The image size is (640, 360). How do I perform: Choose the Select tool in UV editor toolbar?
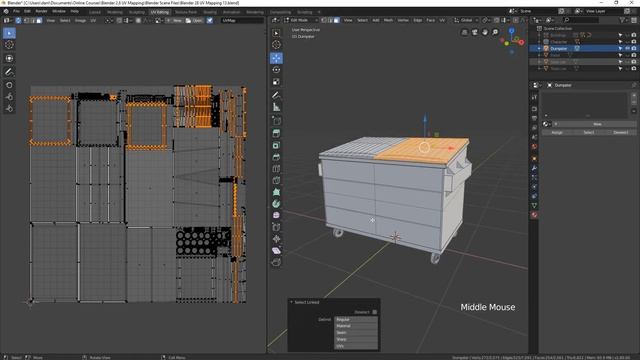(9, 33)
